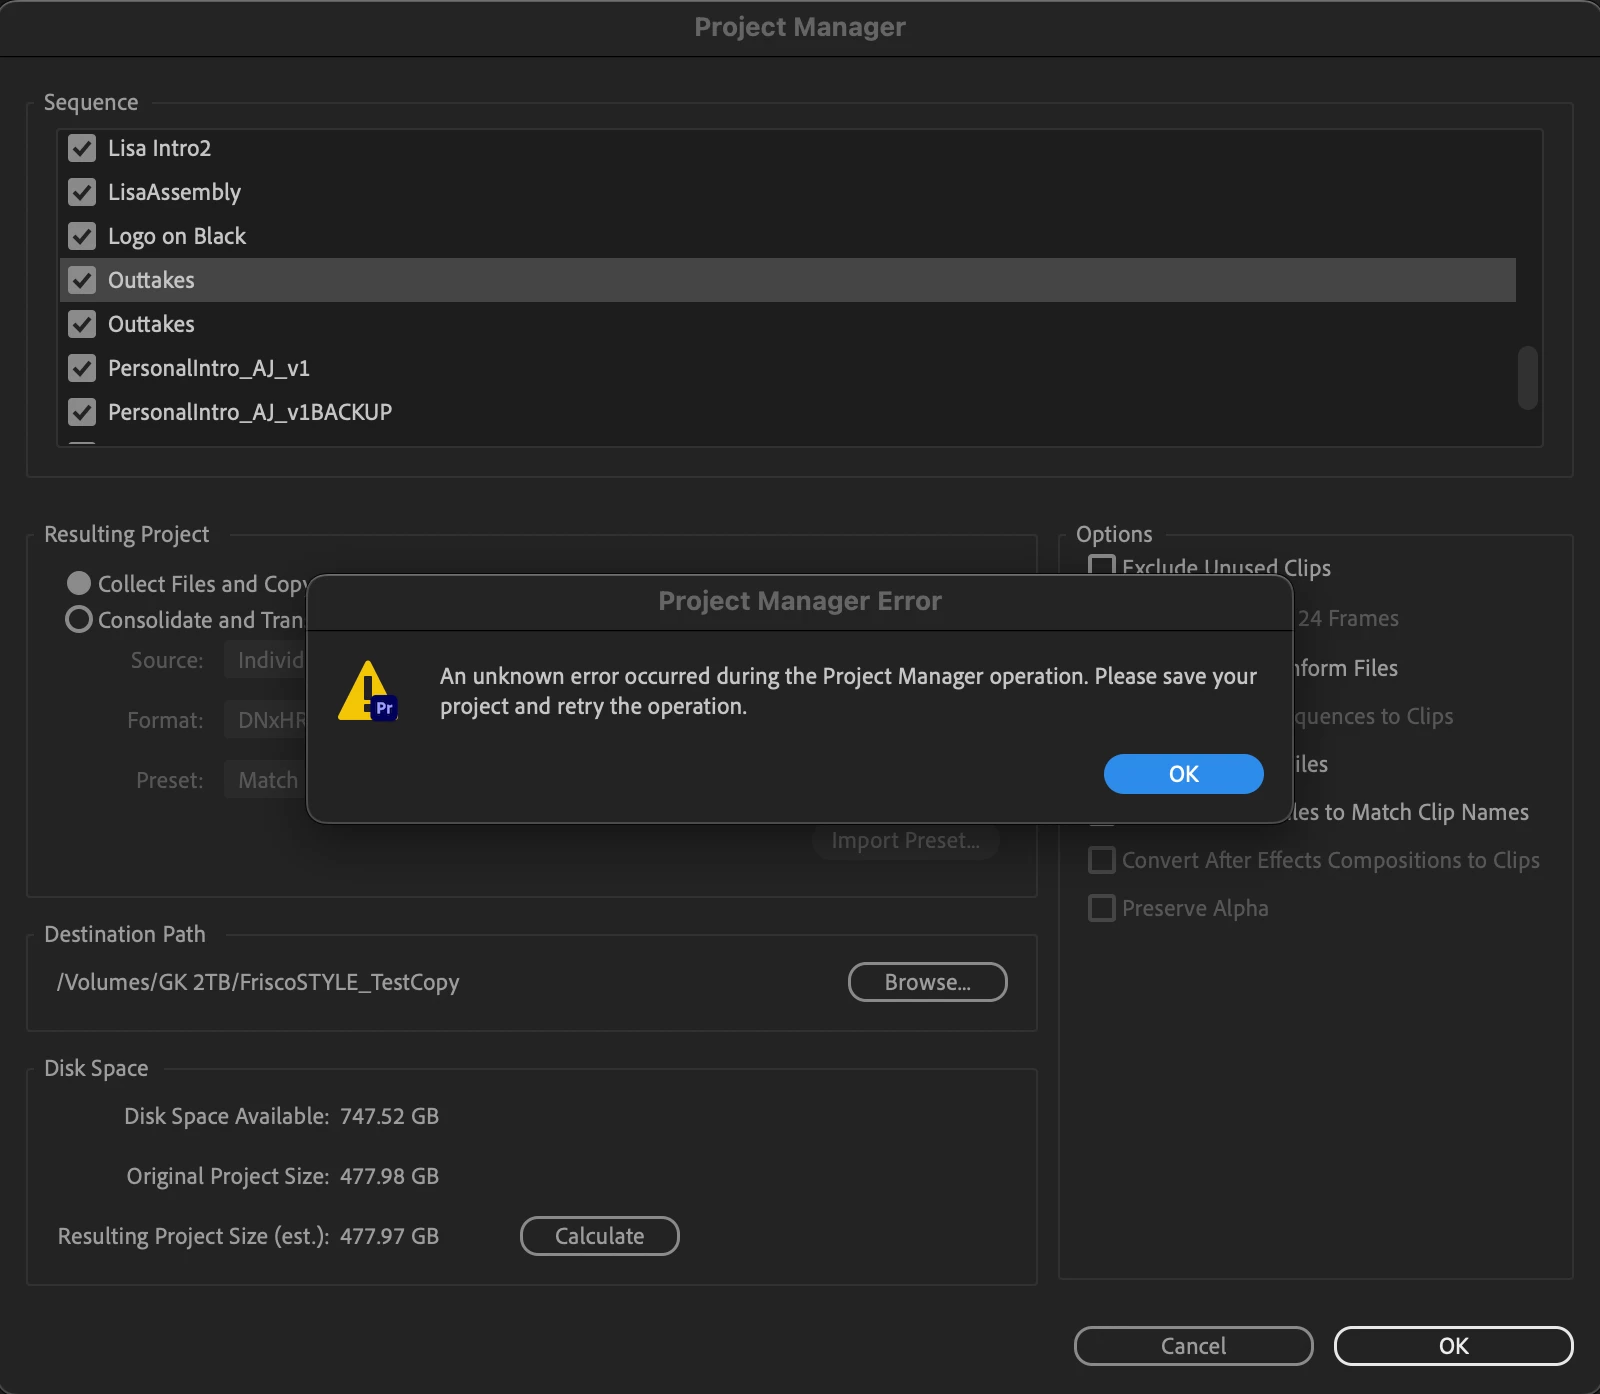Select the PersonalIntro_AJ_v1 sequence row

pos(788,368)
